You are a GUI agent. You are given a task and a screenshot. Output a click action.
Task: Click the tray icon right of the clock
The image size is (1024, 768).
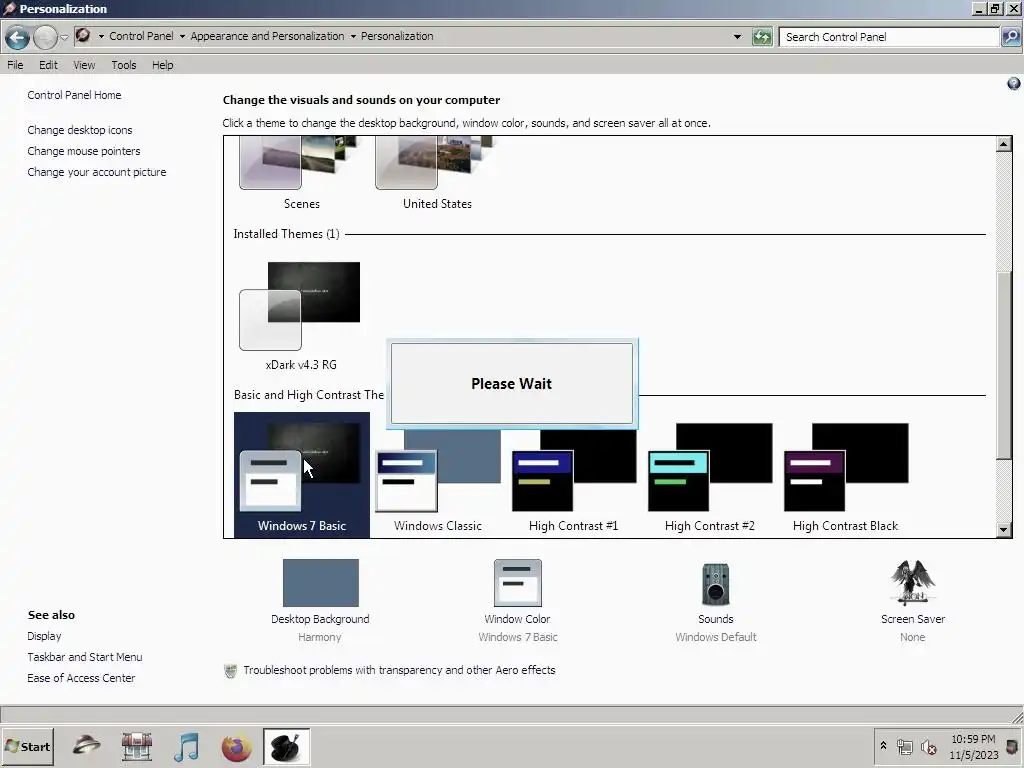(x=1012, y=746)
